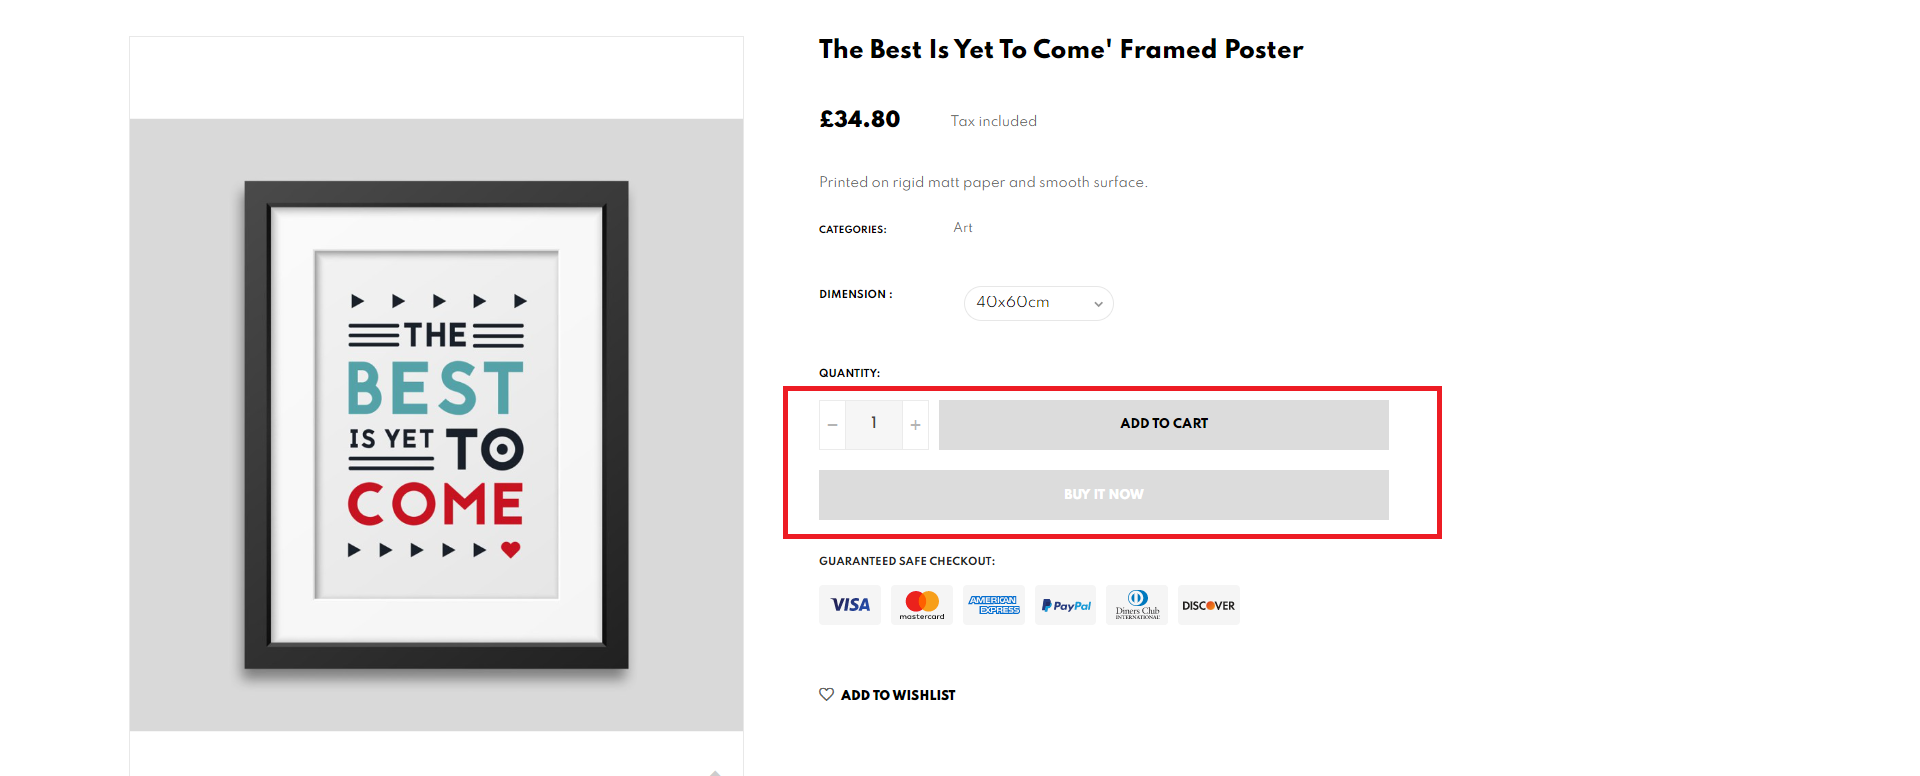Click the Tax included label
The width and height of the screenshot is (1920, 776).
pyautogui.click(x=994, y=121)
